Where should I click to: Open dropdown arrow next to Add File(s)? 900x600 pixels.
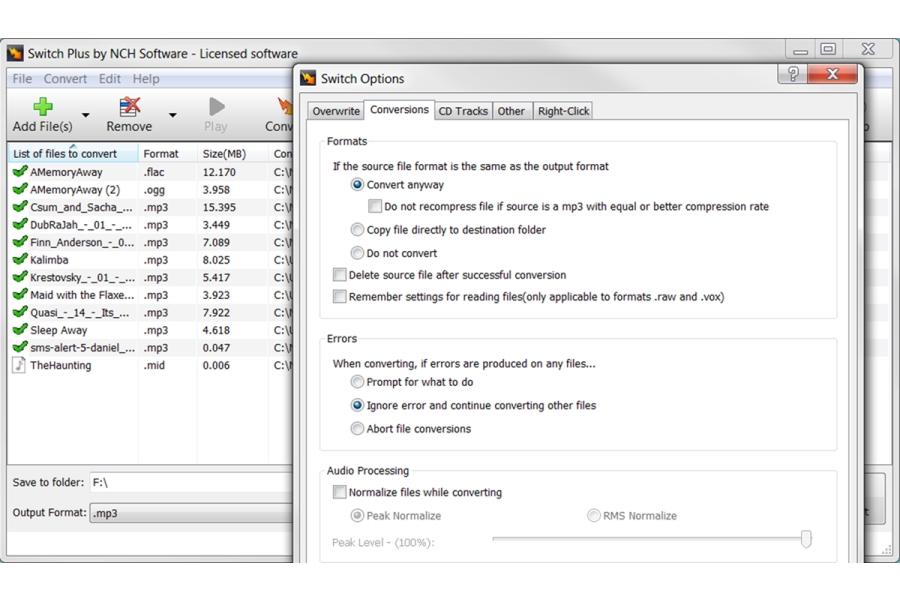point(86,115)
